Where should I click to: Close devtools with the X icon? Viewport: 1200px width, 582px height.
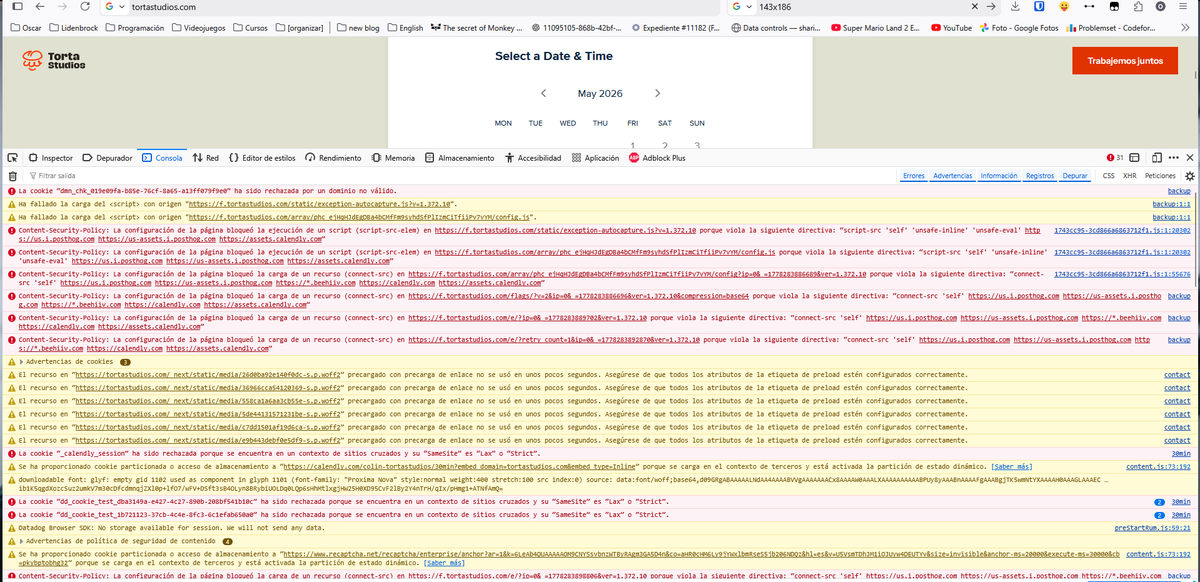[1189, 158]
